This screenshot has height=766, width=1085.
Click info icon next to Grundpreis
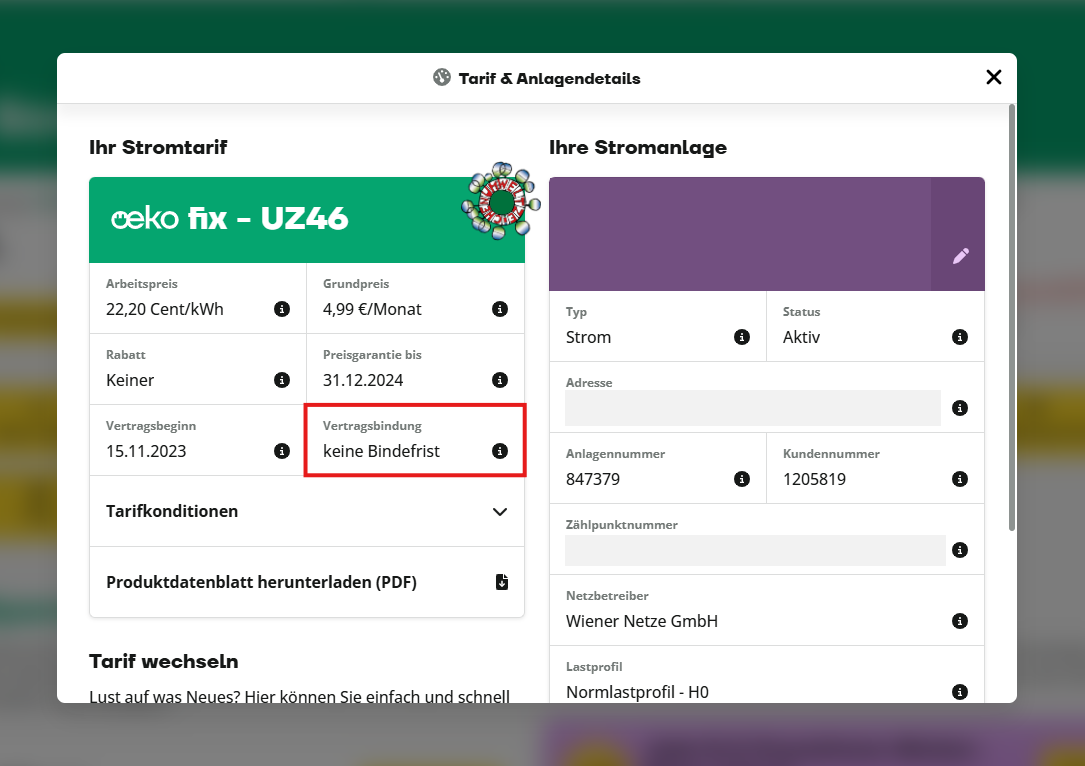pos(500,309)
